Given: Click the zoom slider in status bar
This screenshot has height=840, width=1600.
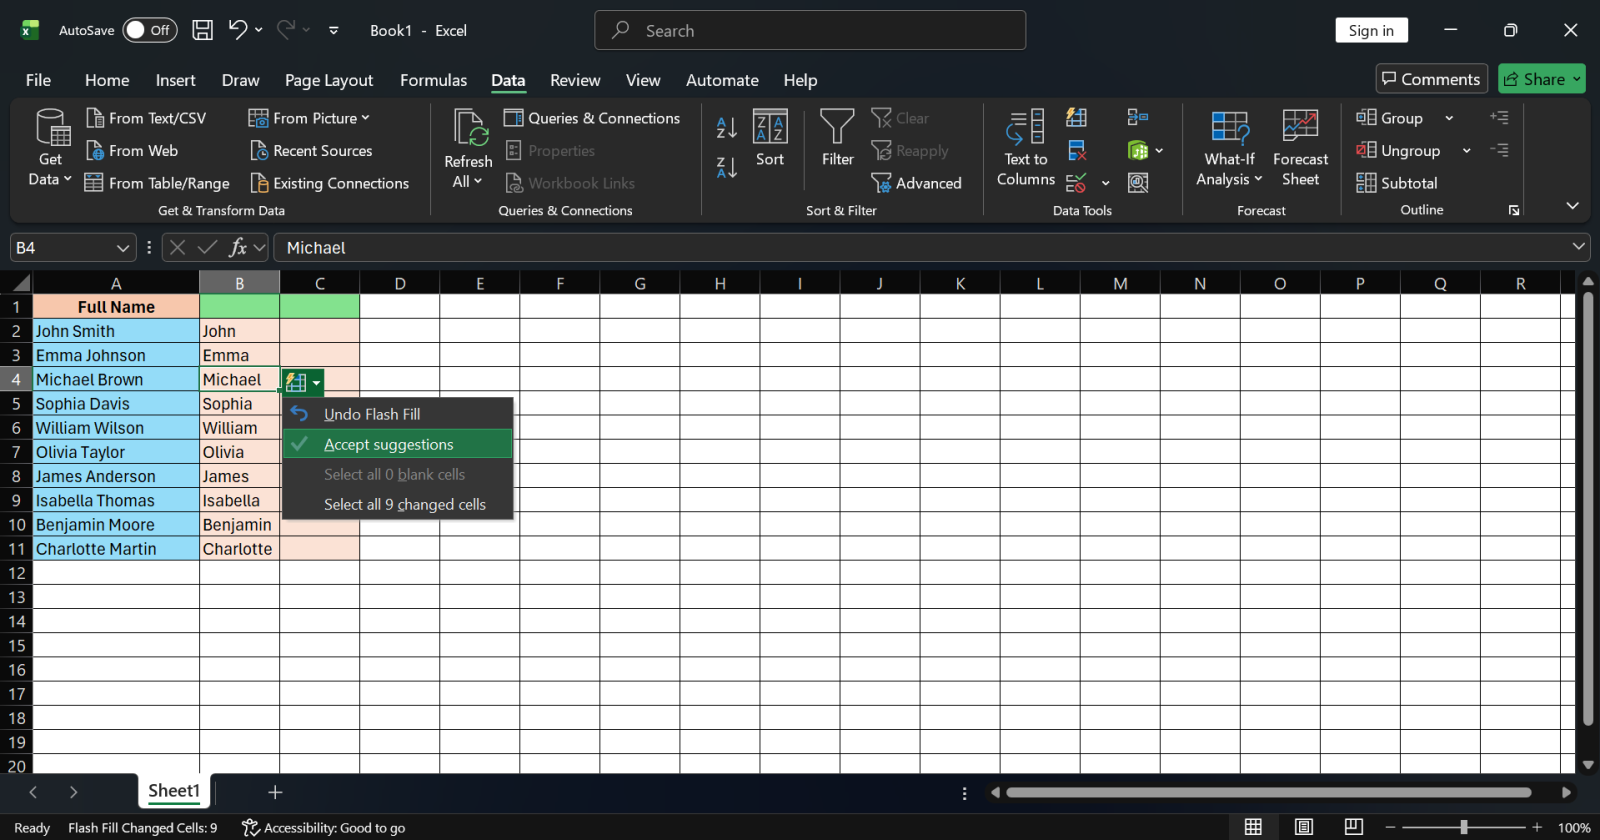Looking at the screenshot, I should click(1464, 827).
